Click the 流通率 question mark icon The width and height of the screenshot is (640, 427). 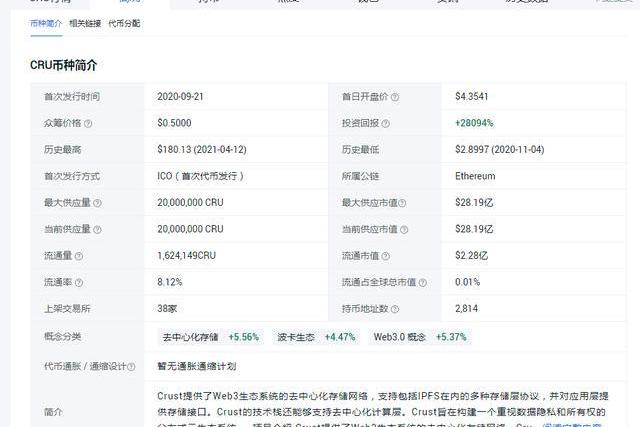coord(78,283)
